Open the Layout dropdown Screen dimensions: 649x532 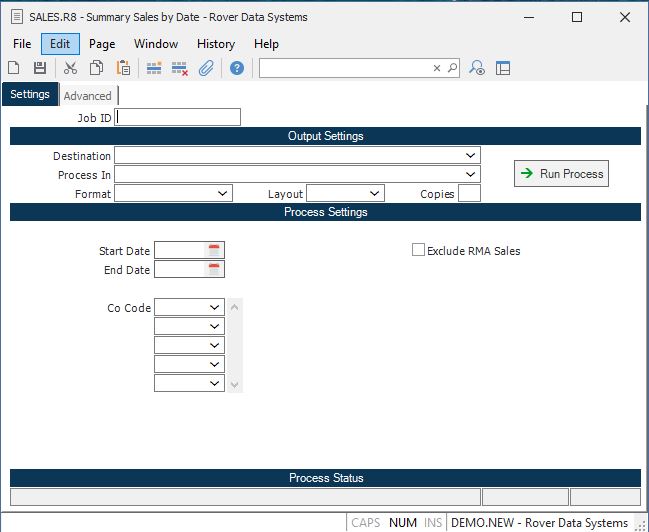tap(374, 194)
